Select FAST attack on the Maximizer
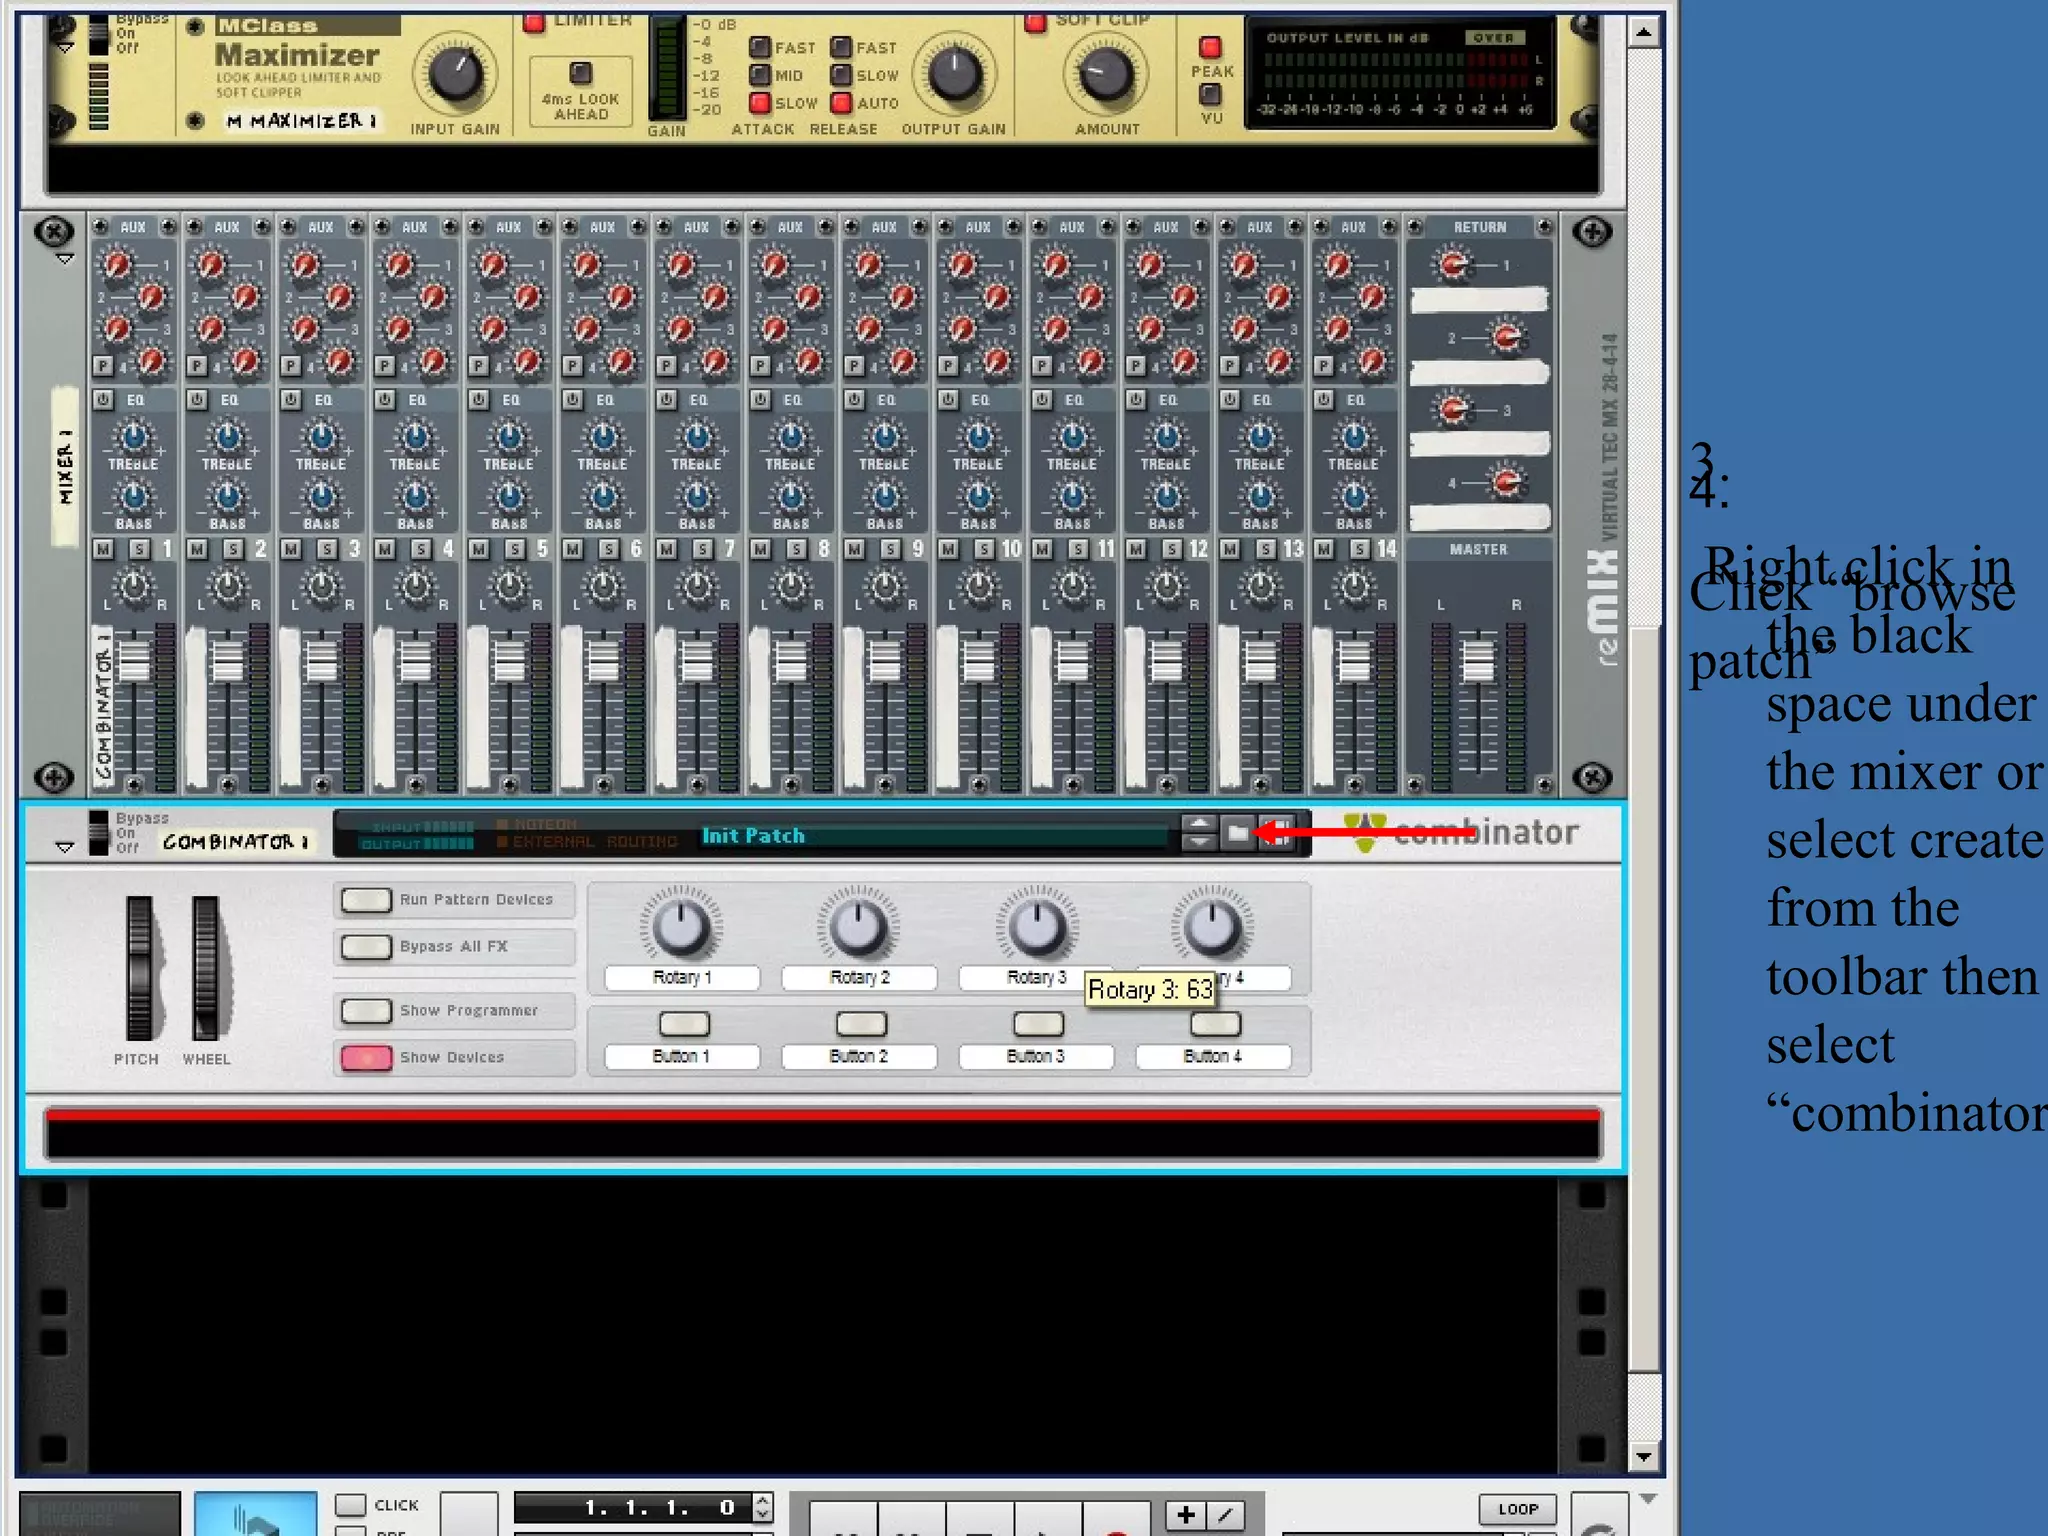The width and height of the screenshot is (2048, 1536). pyautogui.click(x=760, y=47)
